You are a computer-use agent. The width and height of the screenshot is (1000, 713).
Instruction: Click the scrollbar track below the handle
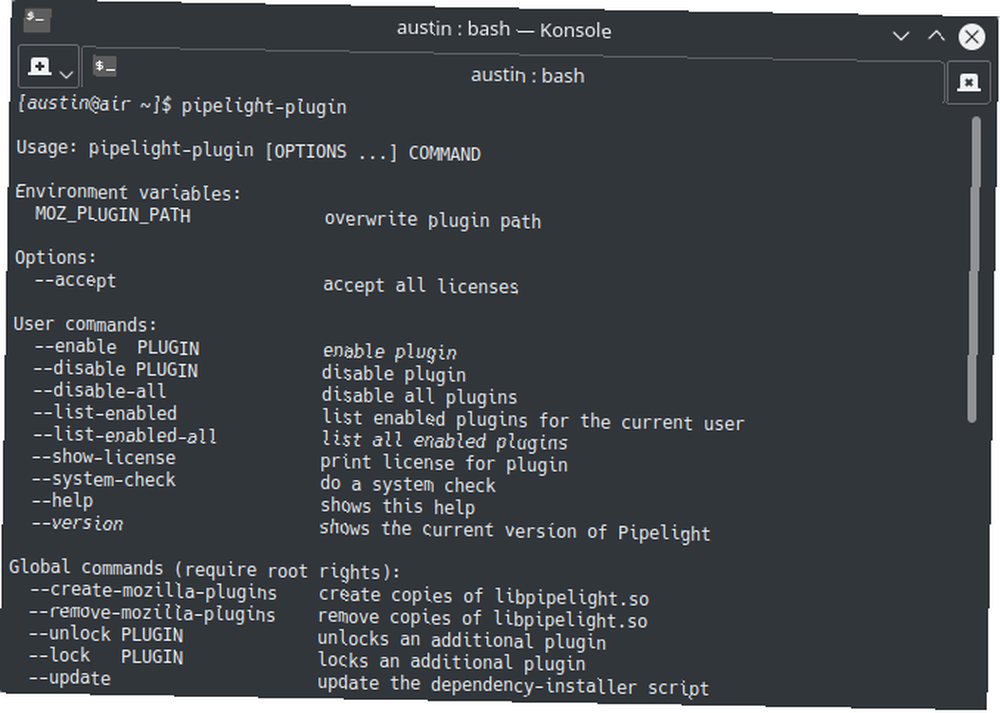pyautogui.click(x=974, y=555)
